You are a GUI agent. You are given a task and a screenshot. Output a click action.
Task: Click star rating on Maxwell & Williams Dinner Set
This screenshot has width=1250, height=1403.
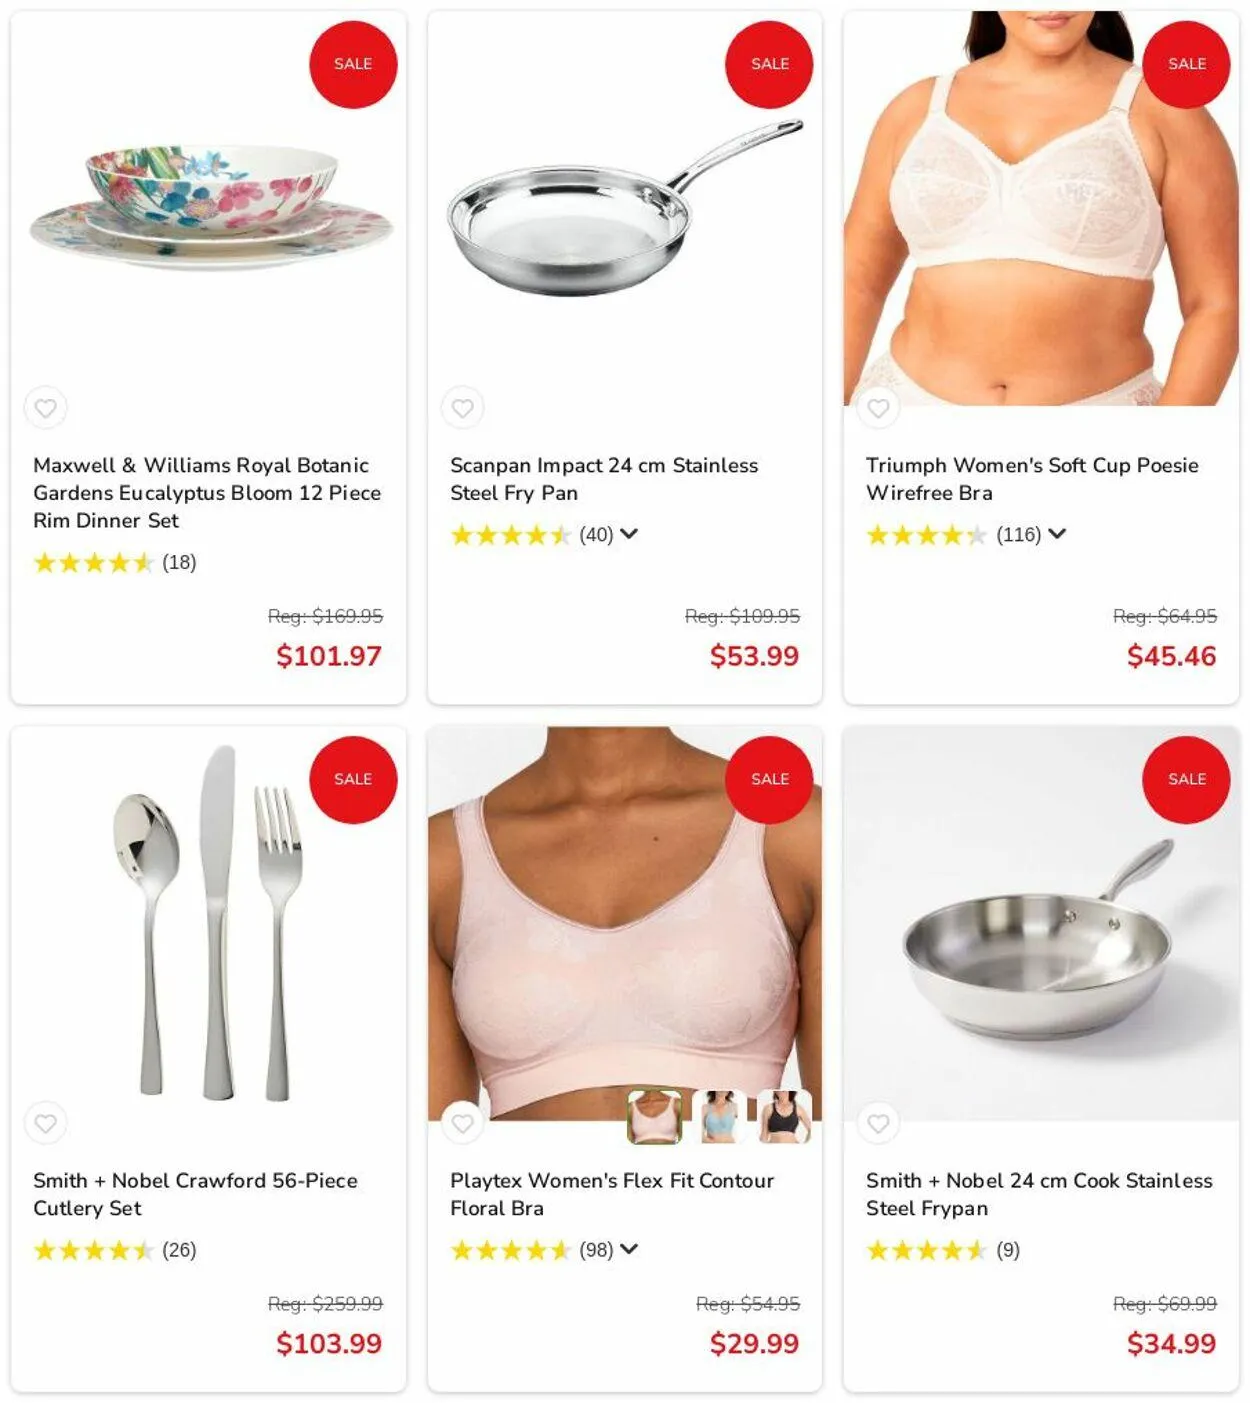point(94,562)
